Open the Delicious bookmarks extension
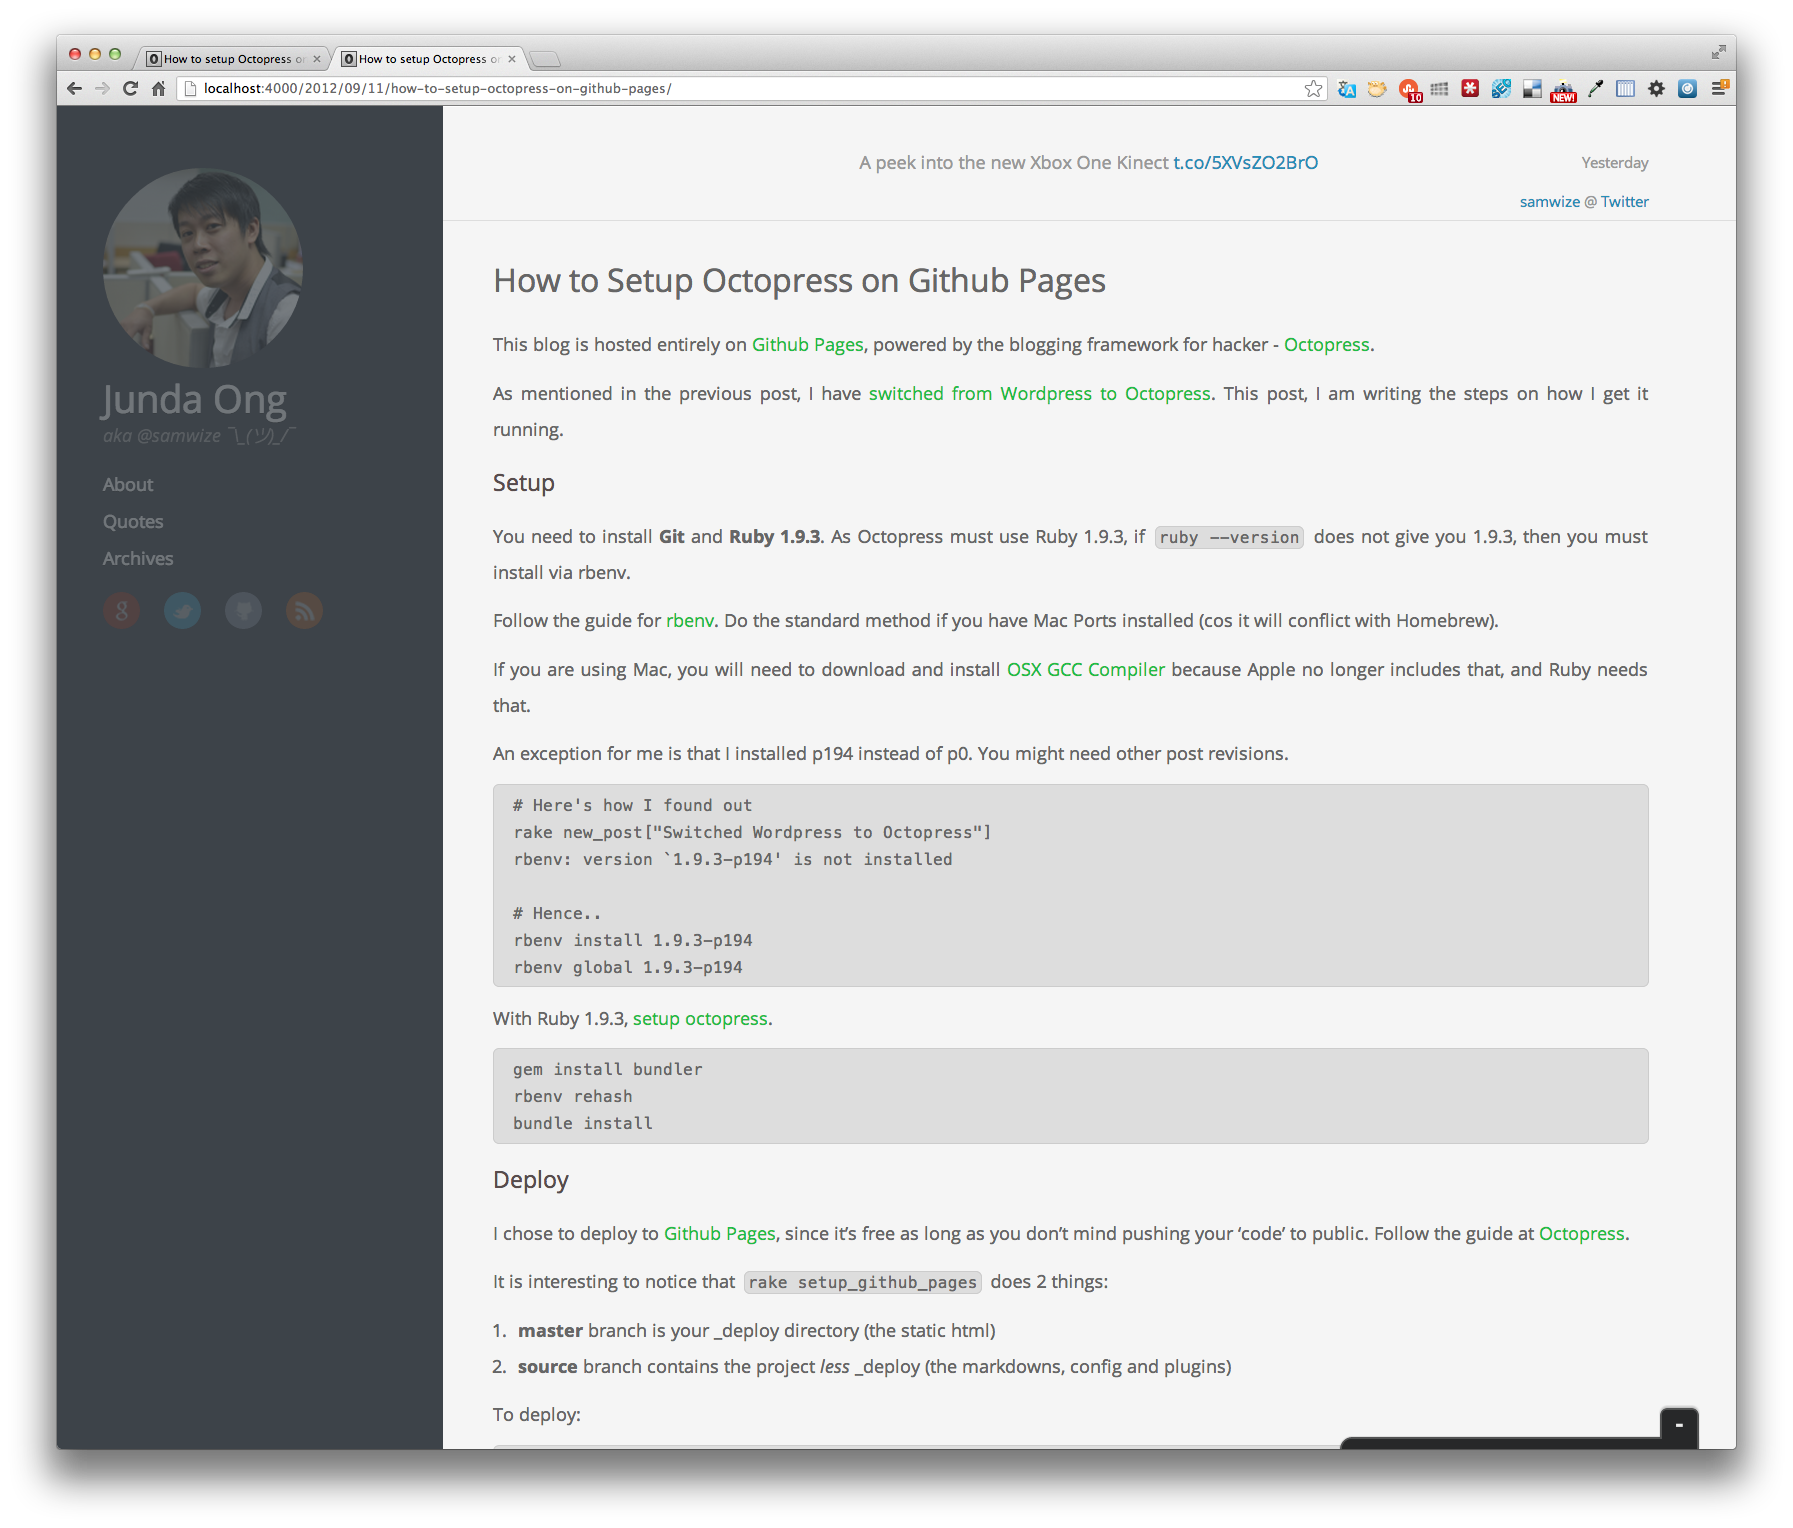Viewport: 1793px width, 1528px height. point(1532,89)
